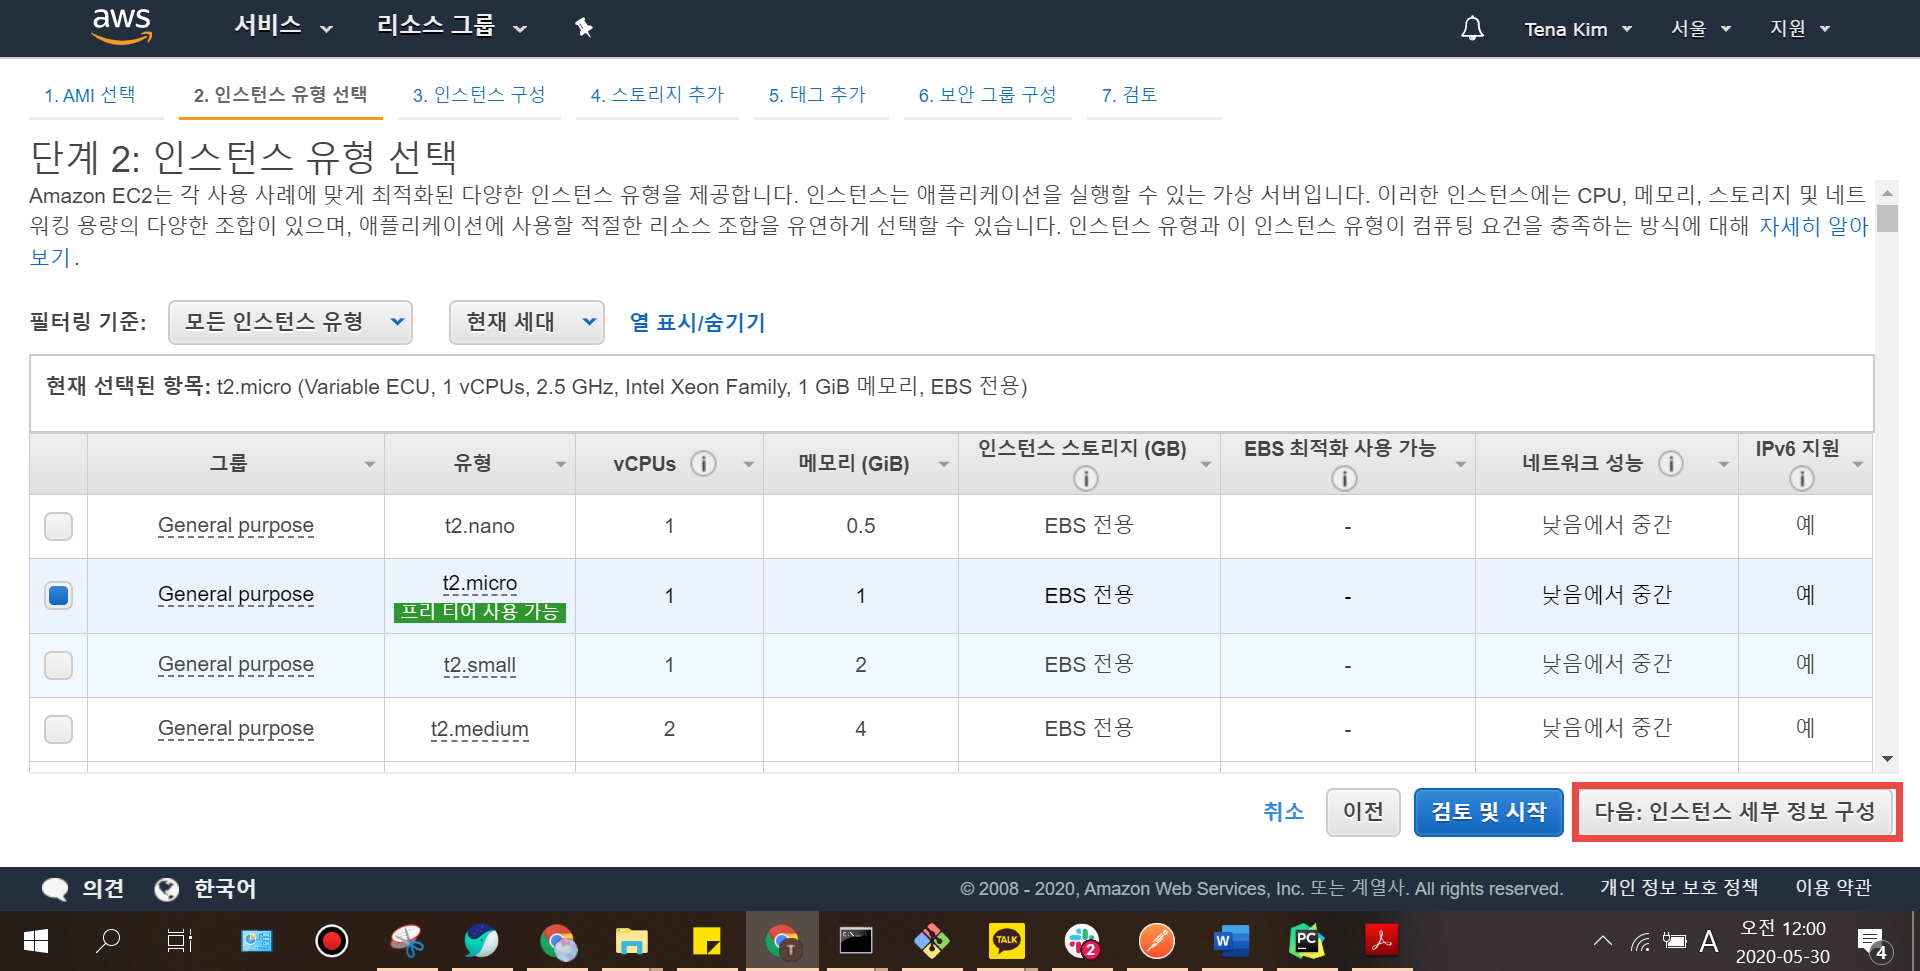
Task: Check the t2.small row checkbox
Action: pos(59,665)
